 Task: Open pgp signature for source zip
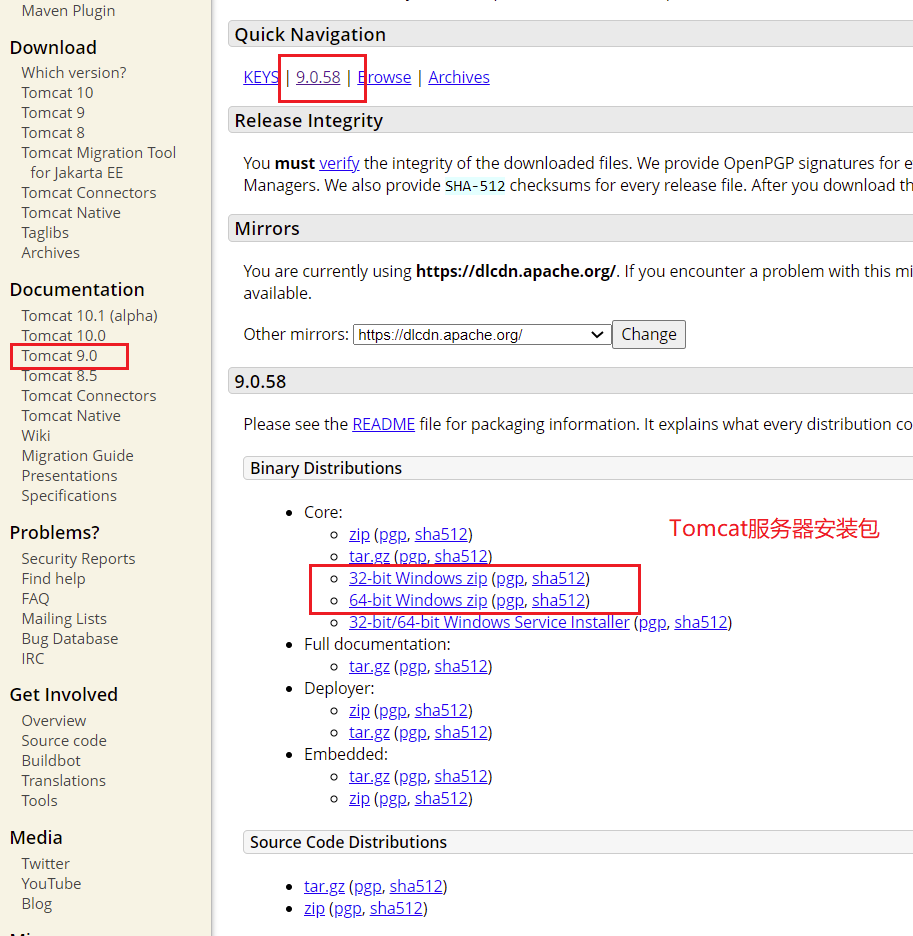pos(348,909)
